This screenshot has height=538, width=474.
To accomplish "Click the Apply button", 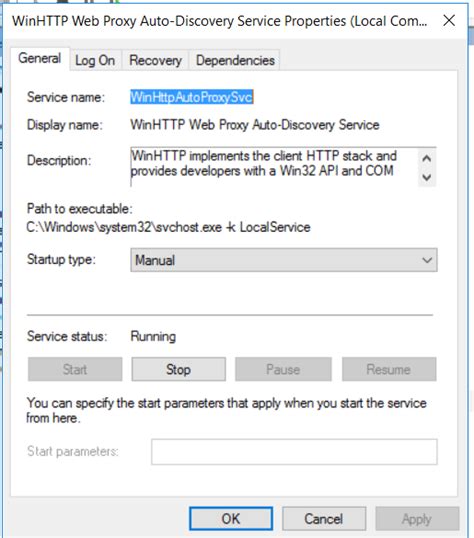I will [417, 519].
